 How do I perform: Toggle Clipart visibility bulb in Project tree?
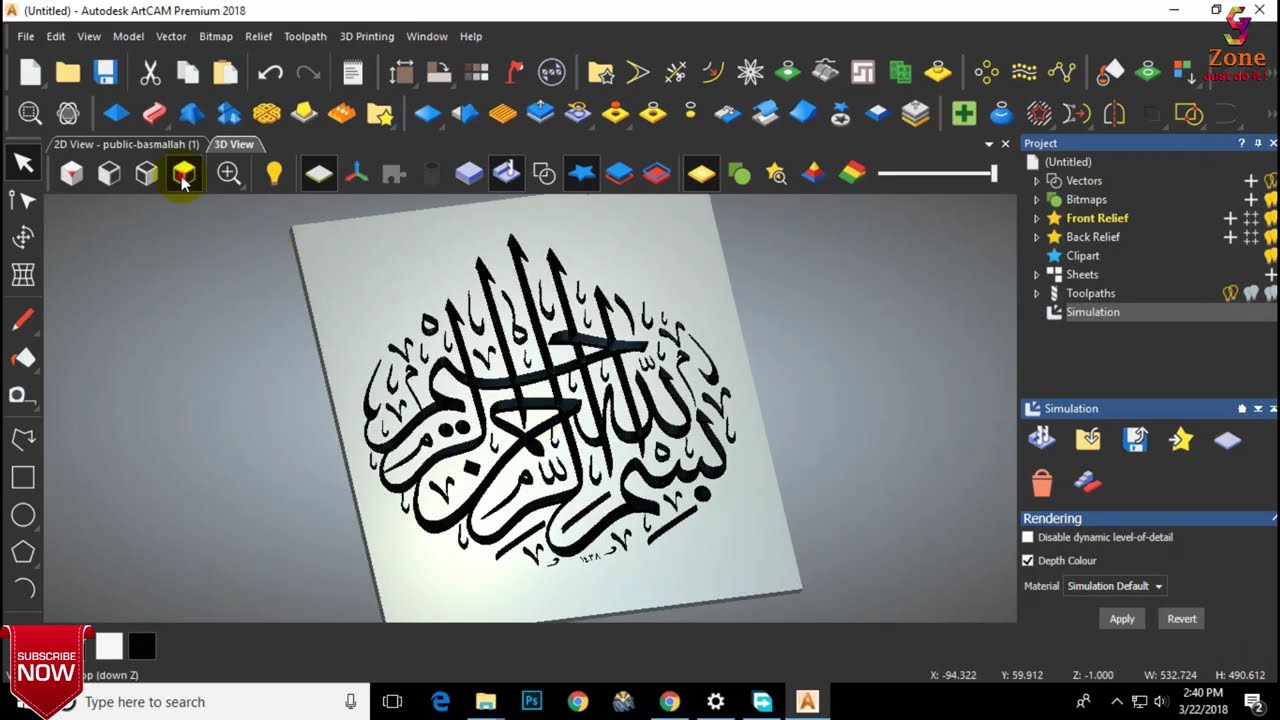pyautogui.click(x=1272, y=256)
